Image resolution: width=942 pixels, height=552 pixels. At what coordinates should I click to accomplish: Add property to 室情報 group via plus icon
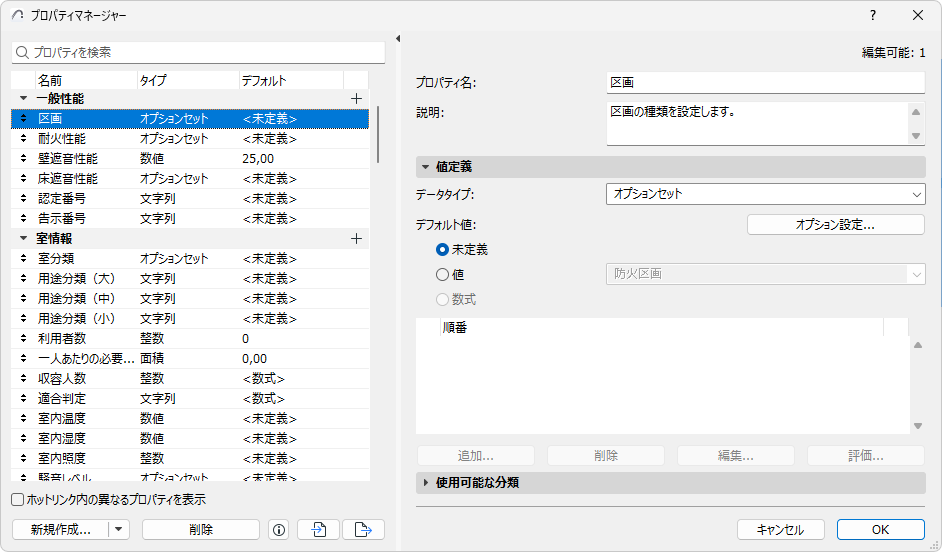click(x=356, y=238)
